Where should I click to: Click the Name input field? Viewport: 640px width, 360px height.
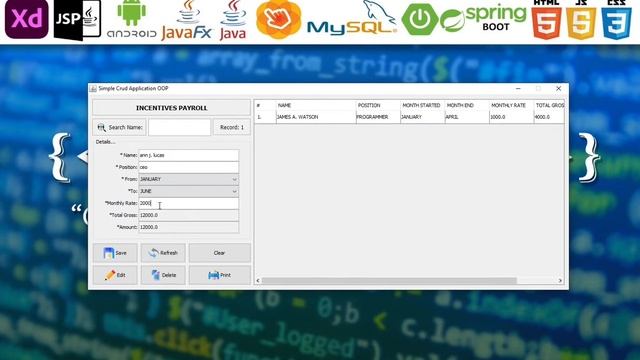[189, 155]
